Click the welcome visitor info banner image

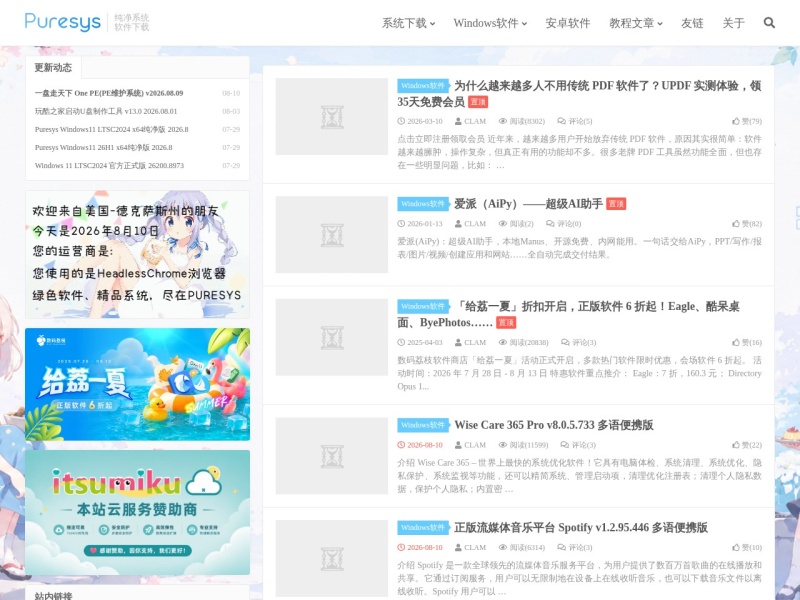tap(137, 255)
